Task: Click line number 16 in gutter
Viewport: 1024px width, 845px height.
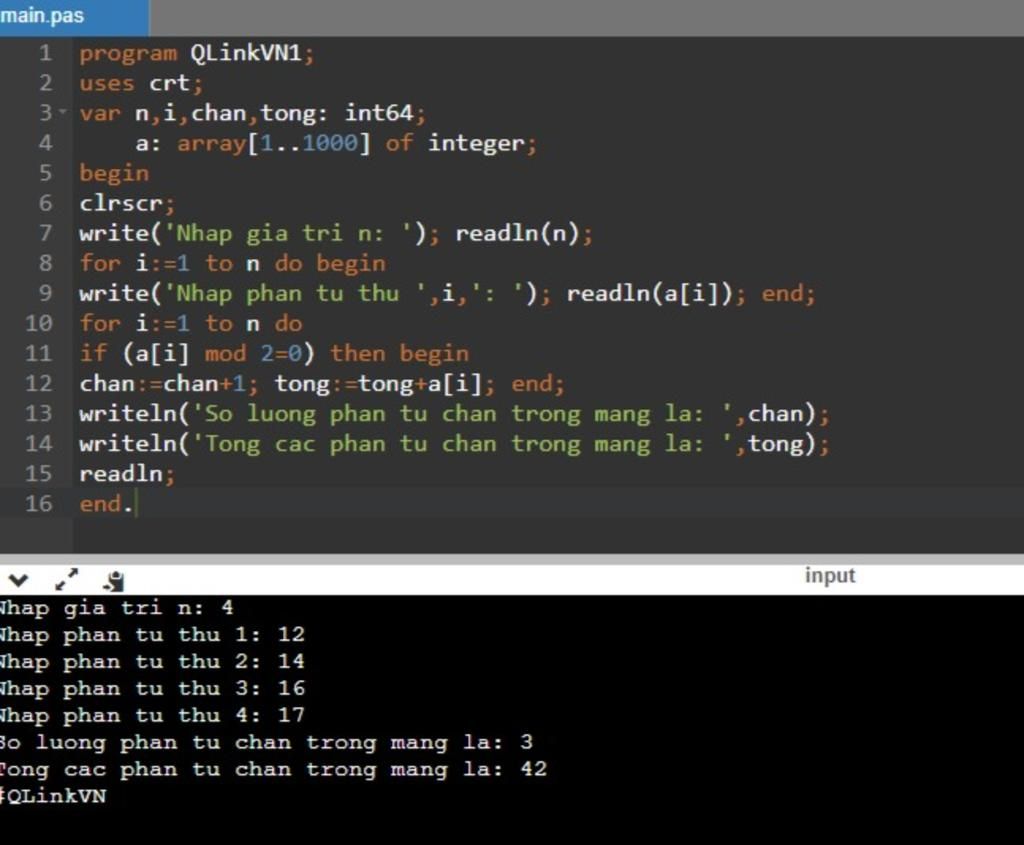Action: [x=39, y=503]
